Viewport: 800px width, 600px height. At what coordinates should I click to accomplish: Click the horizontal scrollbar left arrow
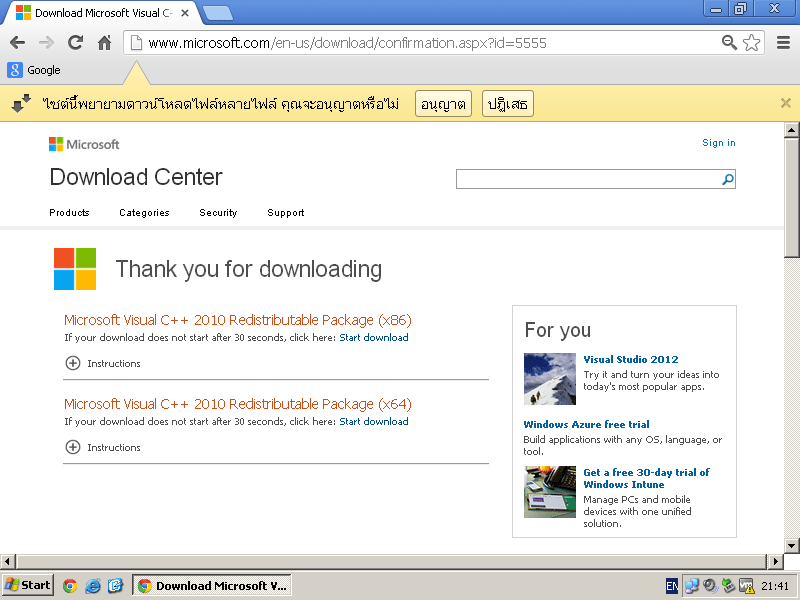coord(7,561)
